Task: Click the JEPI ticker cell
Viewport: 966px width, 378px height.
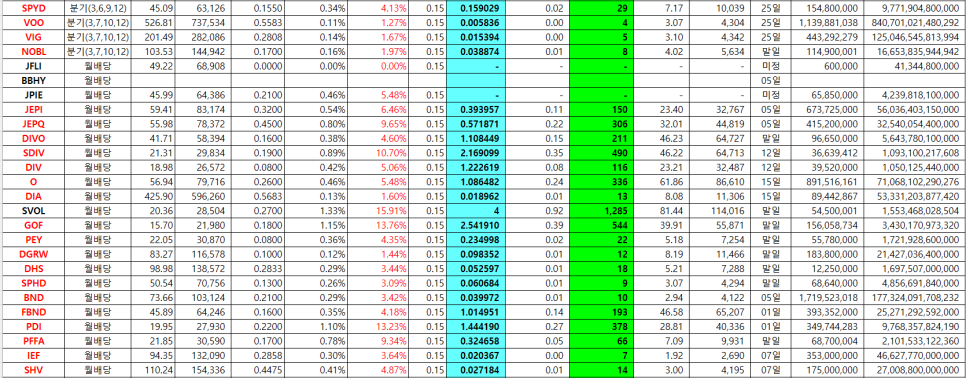Action: click(33, 110)
